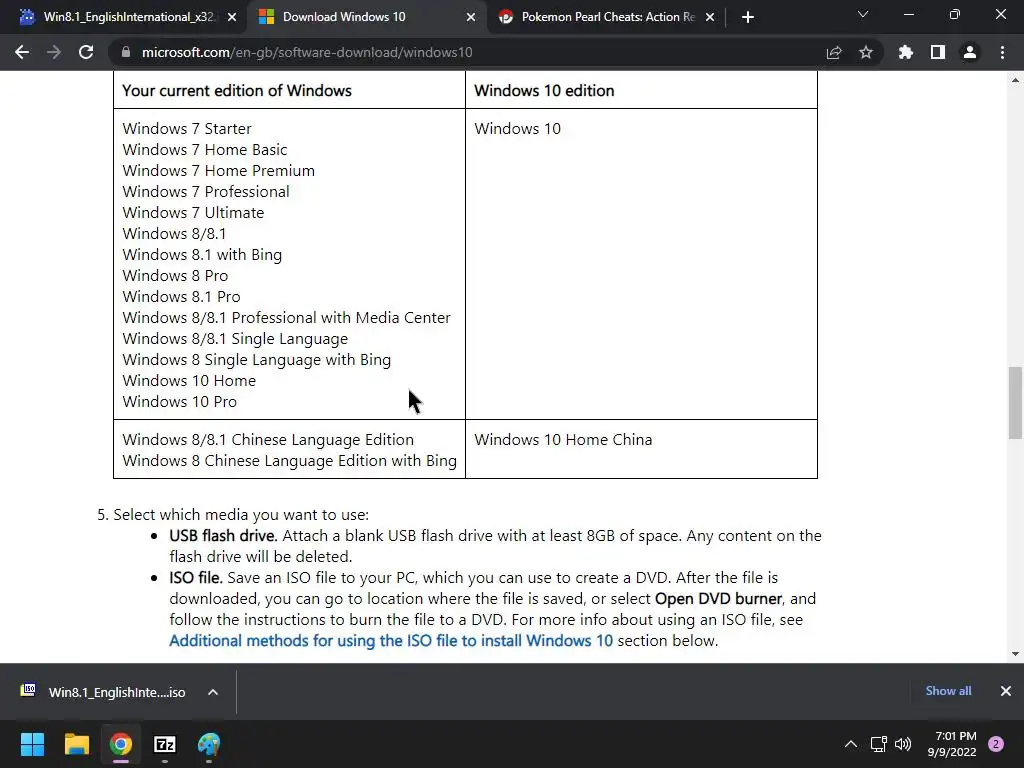Close the downloads bar
This screenshot has width=1024, height=768.
click(x=1006, y=691)
